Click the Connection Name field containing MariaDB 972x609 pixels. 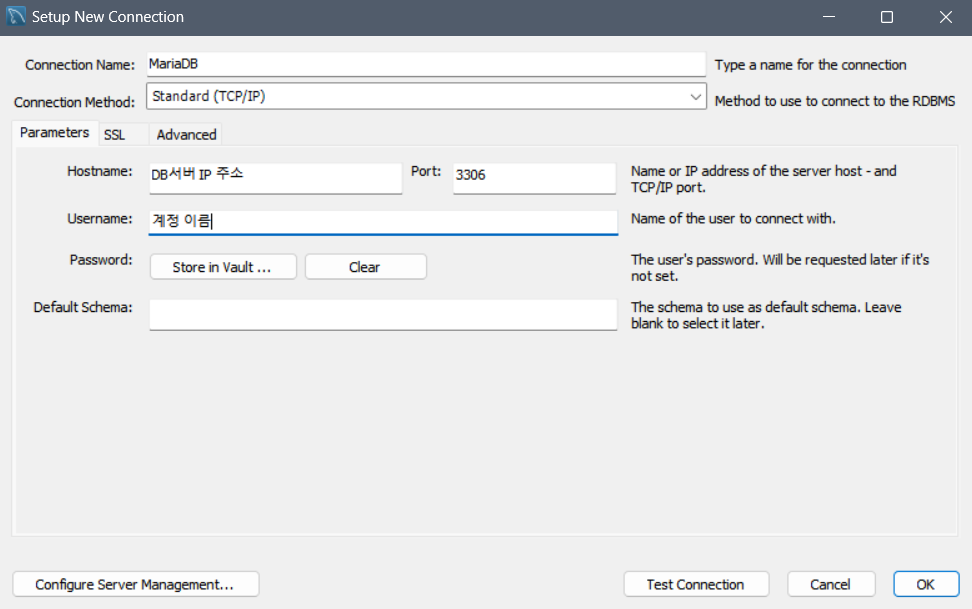[x=426, y=64]
